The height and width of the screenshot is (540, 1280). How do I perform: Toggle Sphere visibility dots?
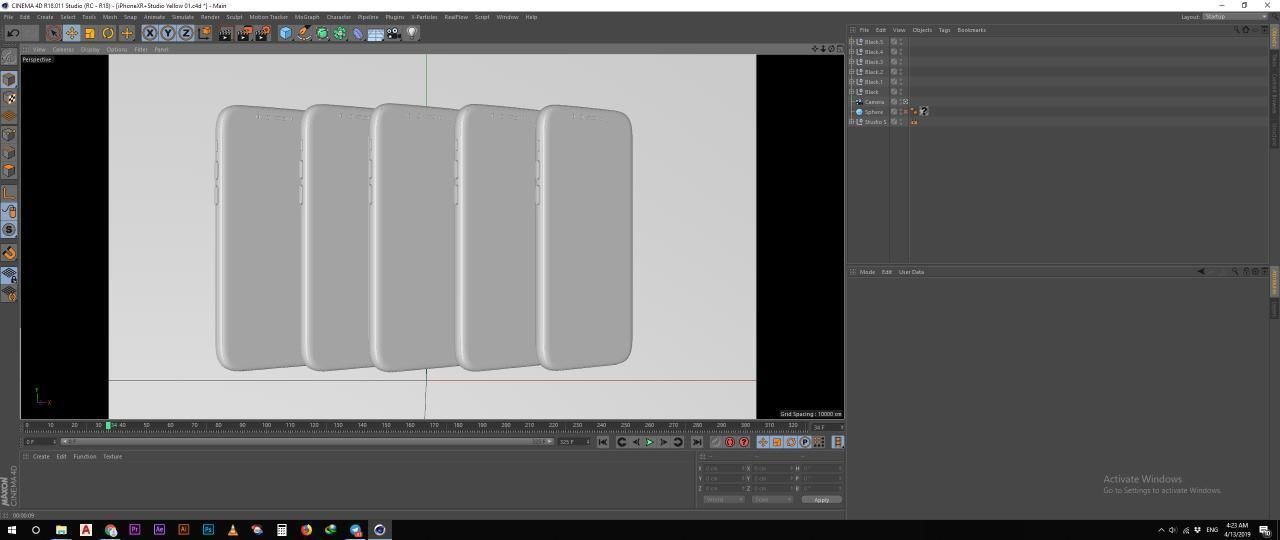pos(901,112)
